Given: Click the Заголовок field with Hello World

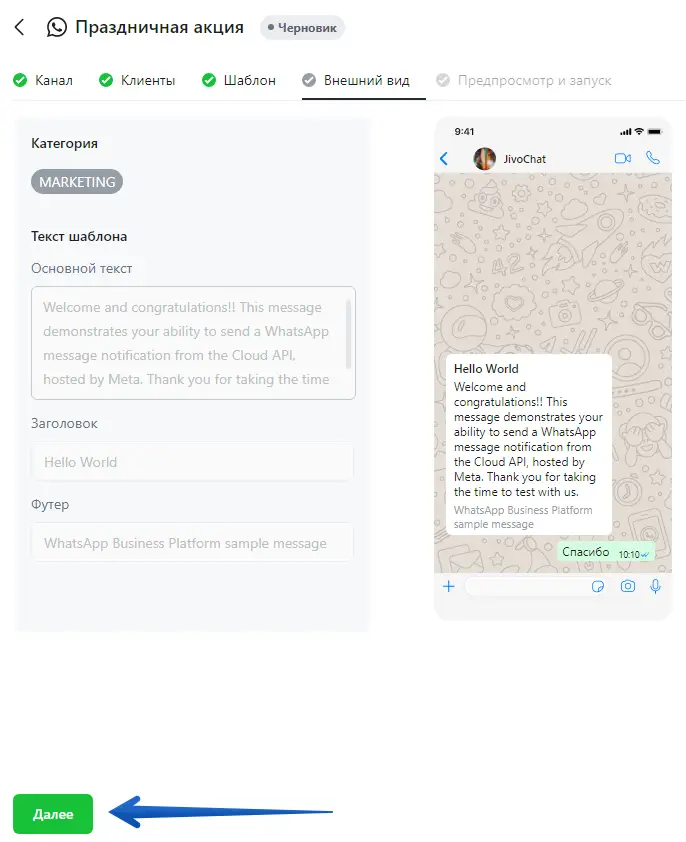Looking at the screenshot, I should [x=192, y=462].
